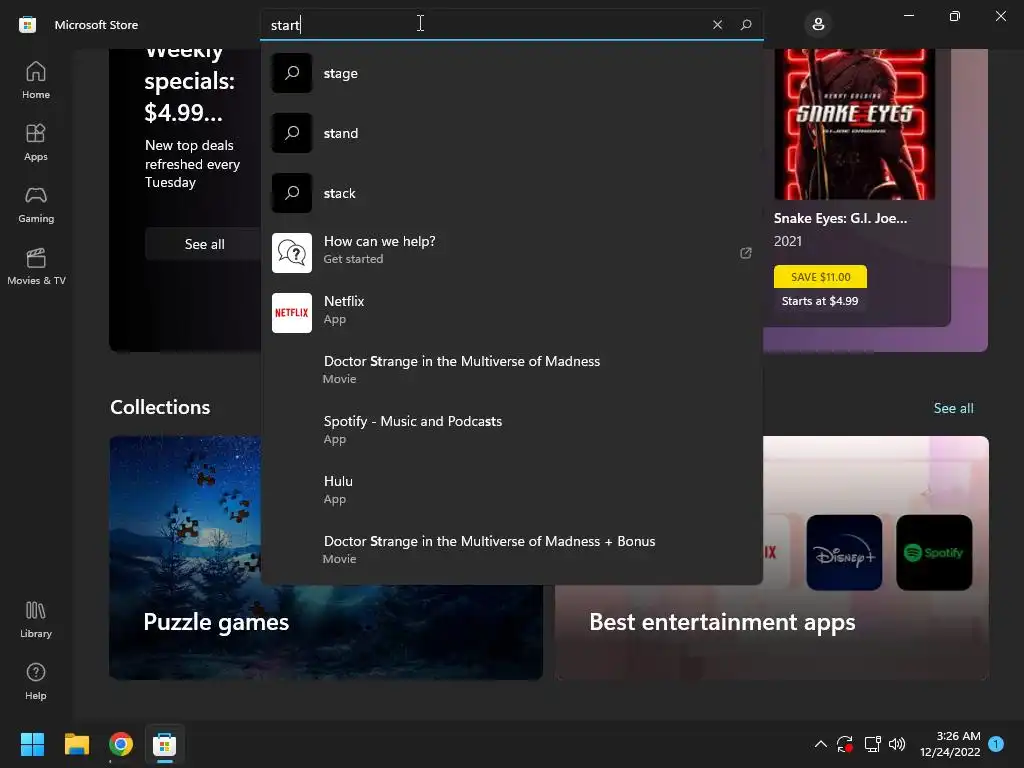Click the sync status tray icon

click(x=844, y=744)
